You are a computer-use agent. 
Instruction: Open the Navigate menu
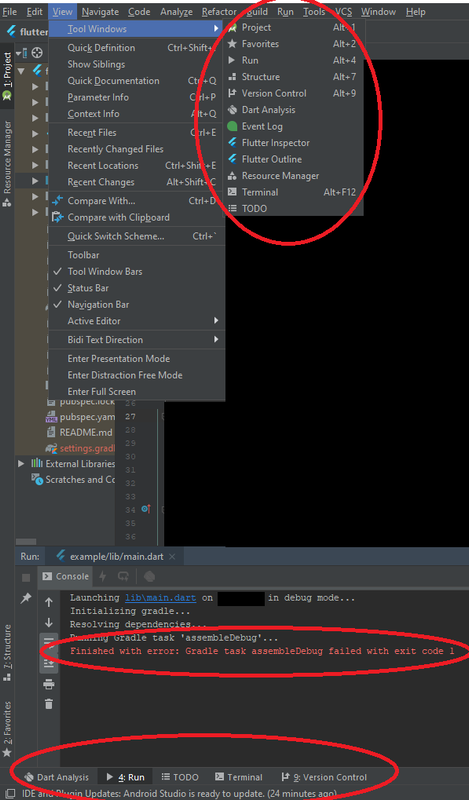coord(100,11)
